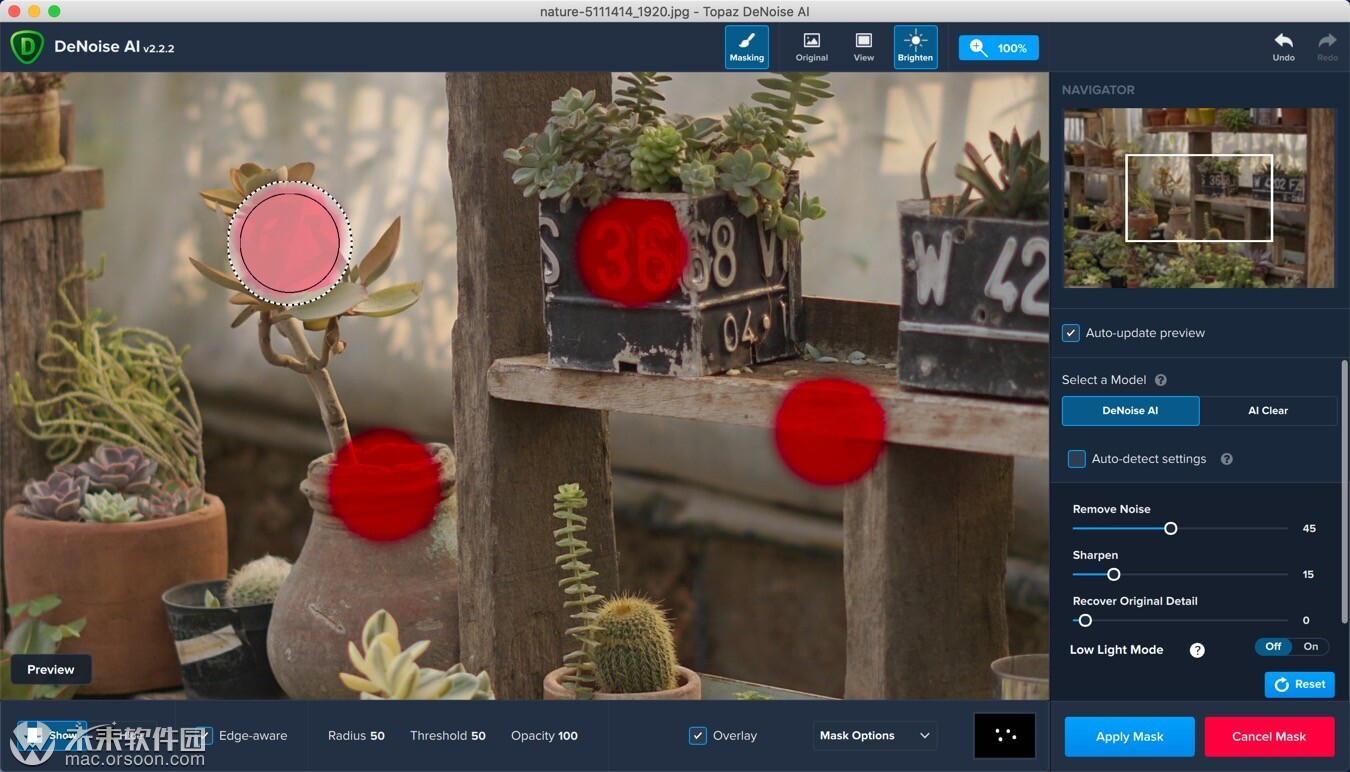This screenshot has height=772, width=1350.
Task: Click the Remove Noise slider handle
Action: pyautogui.click(x=1170, y=528)
